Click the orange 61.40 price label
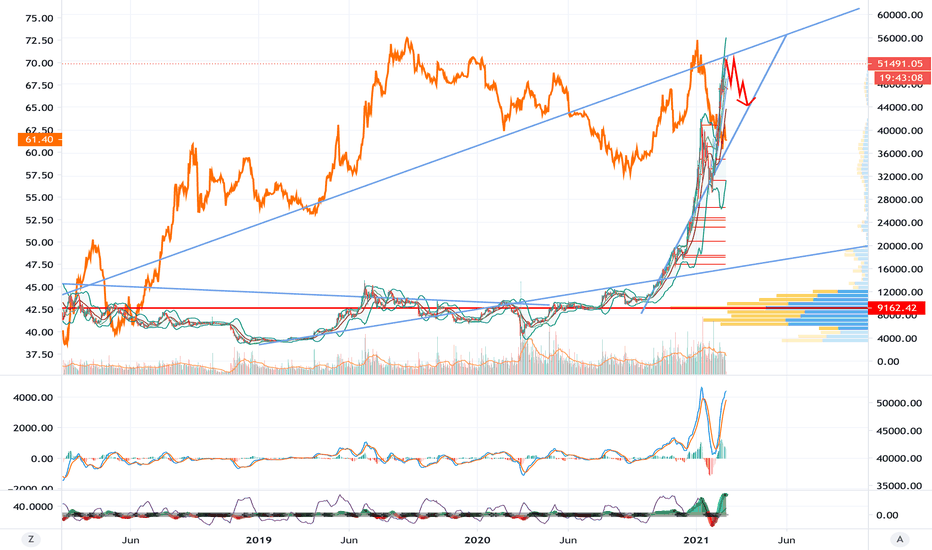 (x=40, y=139)
